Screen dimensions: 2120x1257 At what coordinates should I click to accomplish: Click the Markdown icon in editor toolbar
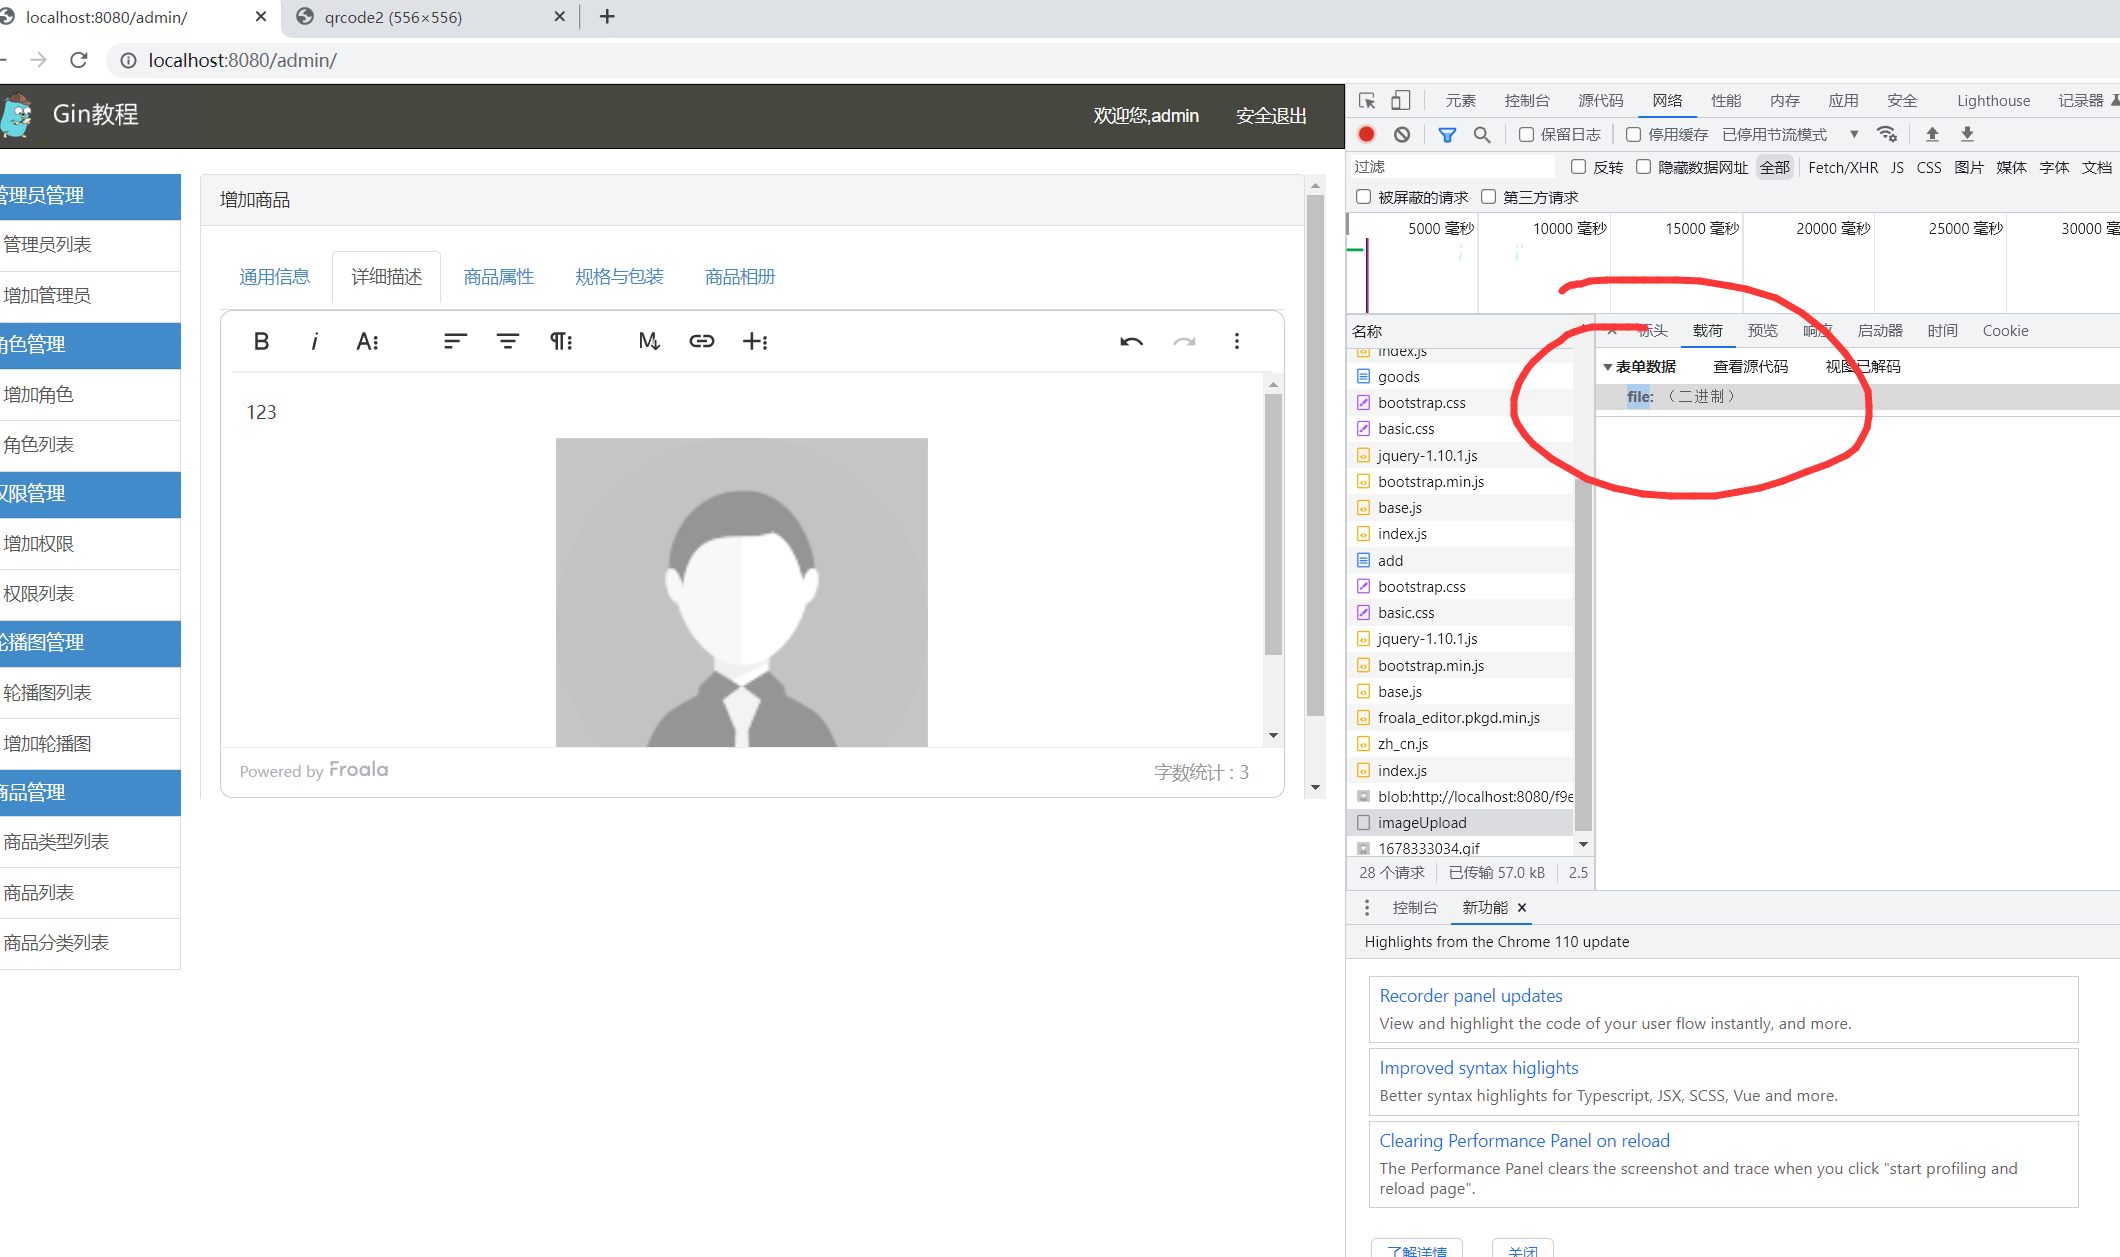pyautogui.click(x=648, y=341)
